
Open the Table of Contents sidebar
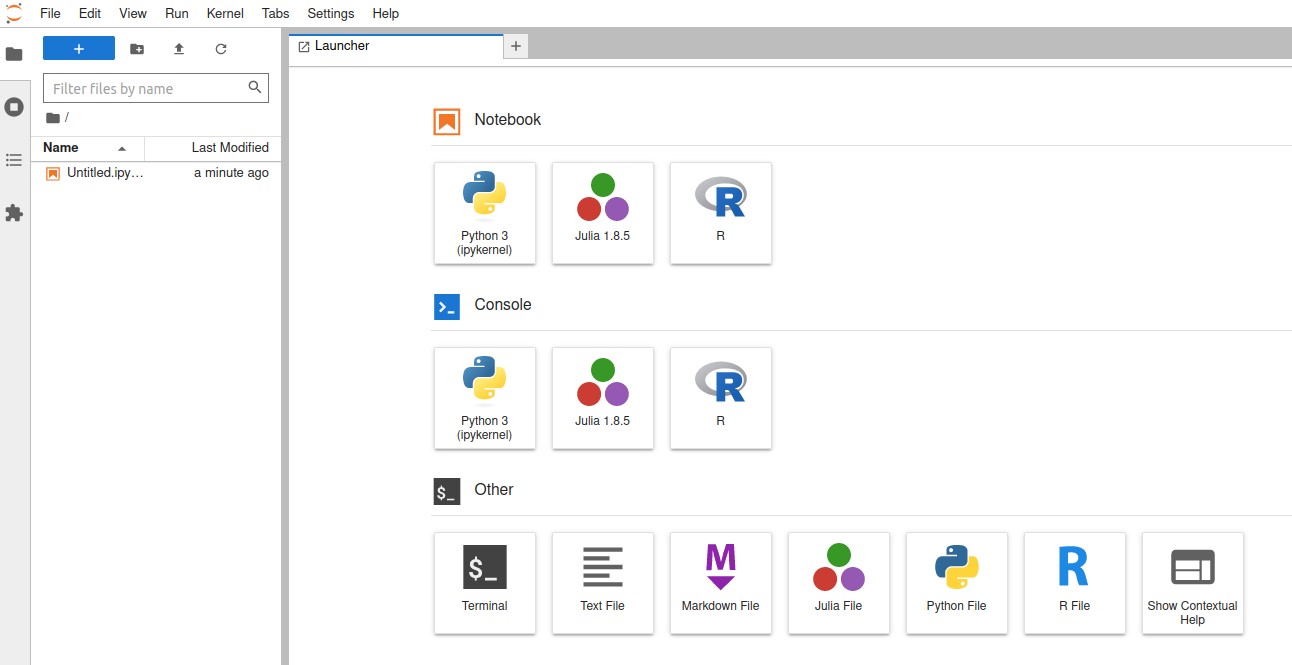tap(14, 160)
